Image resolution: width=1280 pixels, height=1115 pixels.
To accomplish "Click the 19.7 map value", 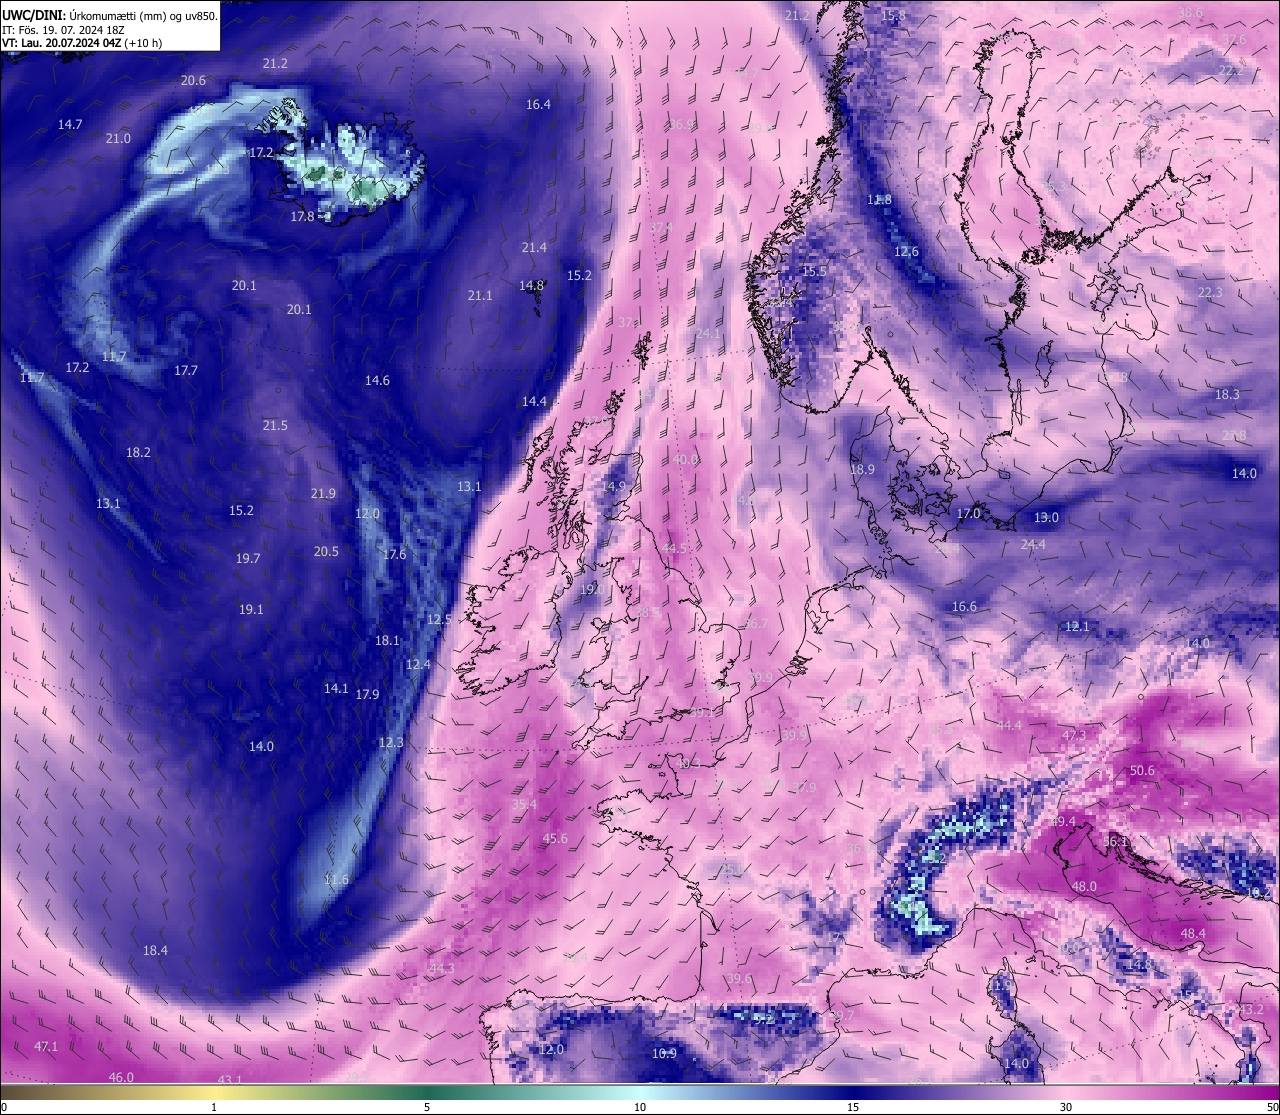I will click(x=248, y=559).
